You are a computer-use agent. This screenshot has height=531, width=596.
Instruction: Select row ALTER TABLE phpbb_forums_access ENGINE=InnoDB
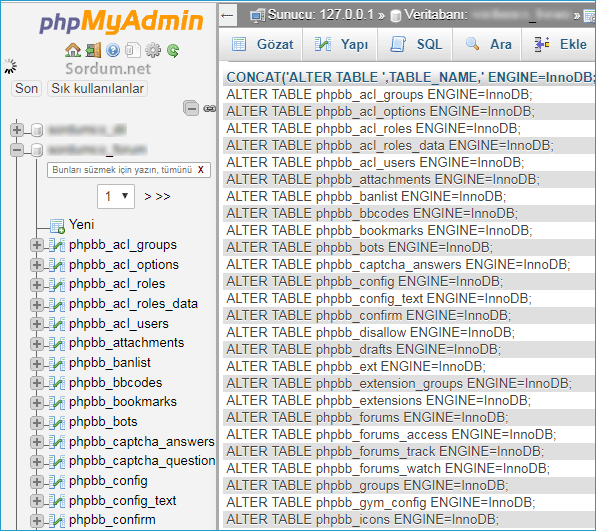coord(409,434)
